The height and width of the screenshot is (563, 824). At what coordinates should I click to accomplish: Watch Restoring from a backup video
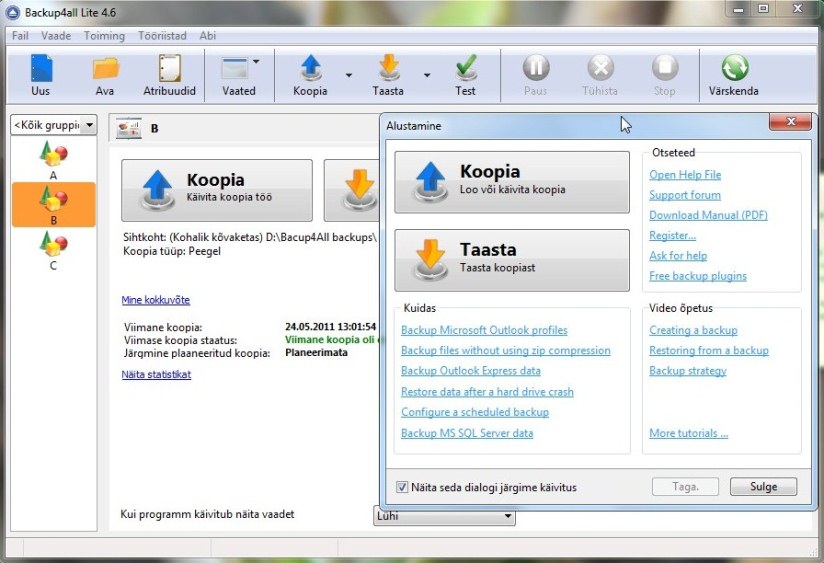(x=709, y=351)
